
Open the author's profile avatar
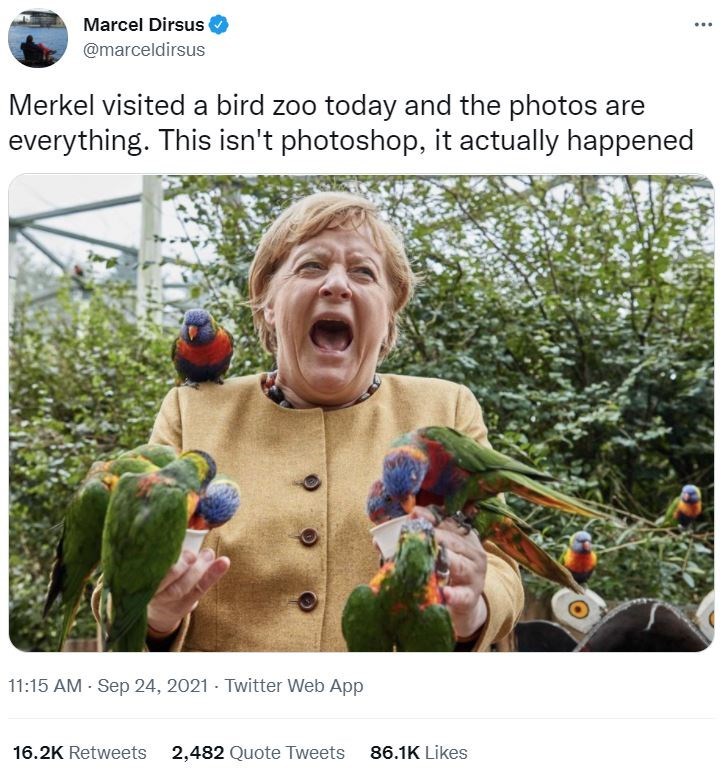click(x=38, y=37)
